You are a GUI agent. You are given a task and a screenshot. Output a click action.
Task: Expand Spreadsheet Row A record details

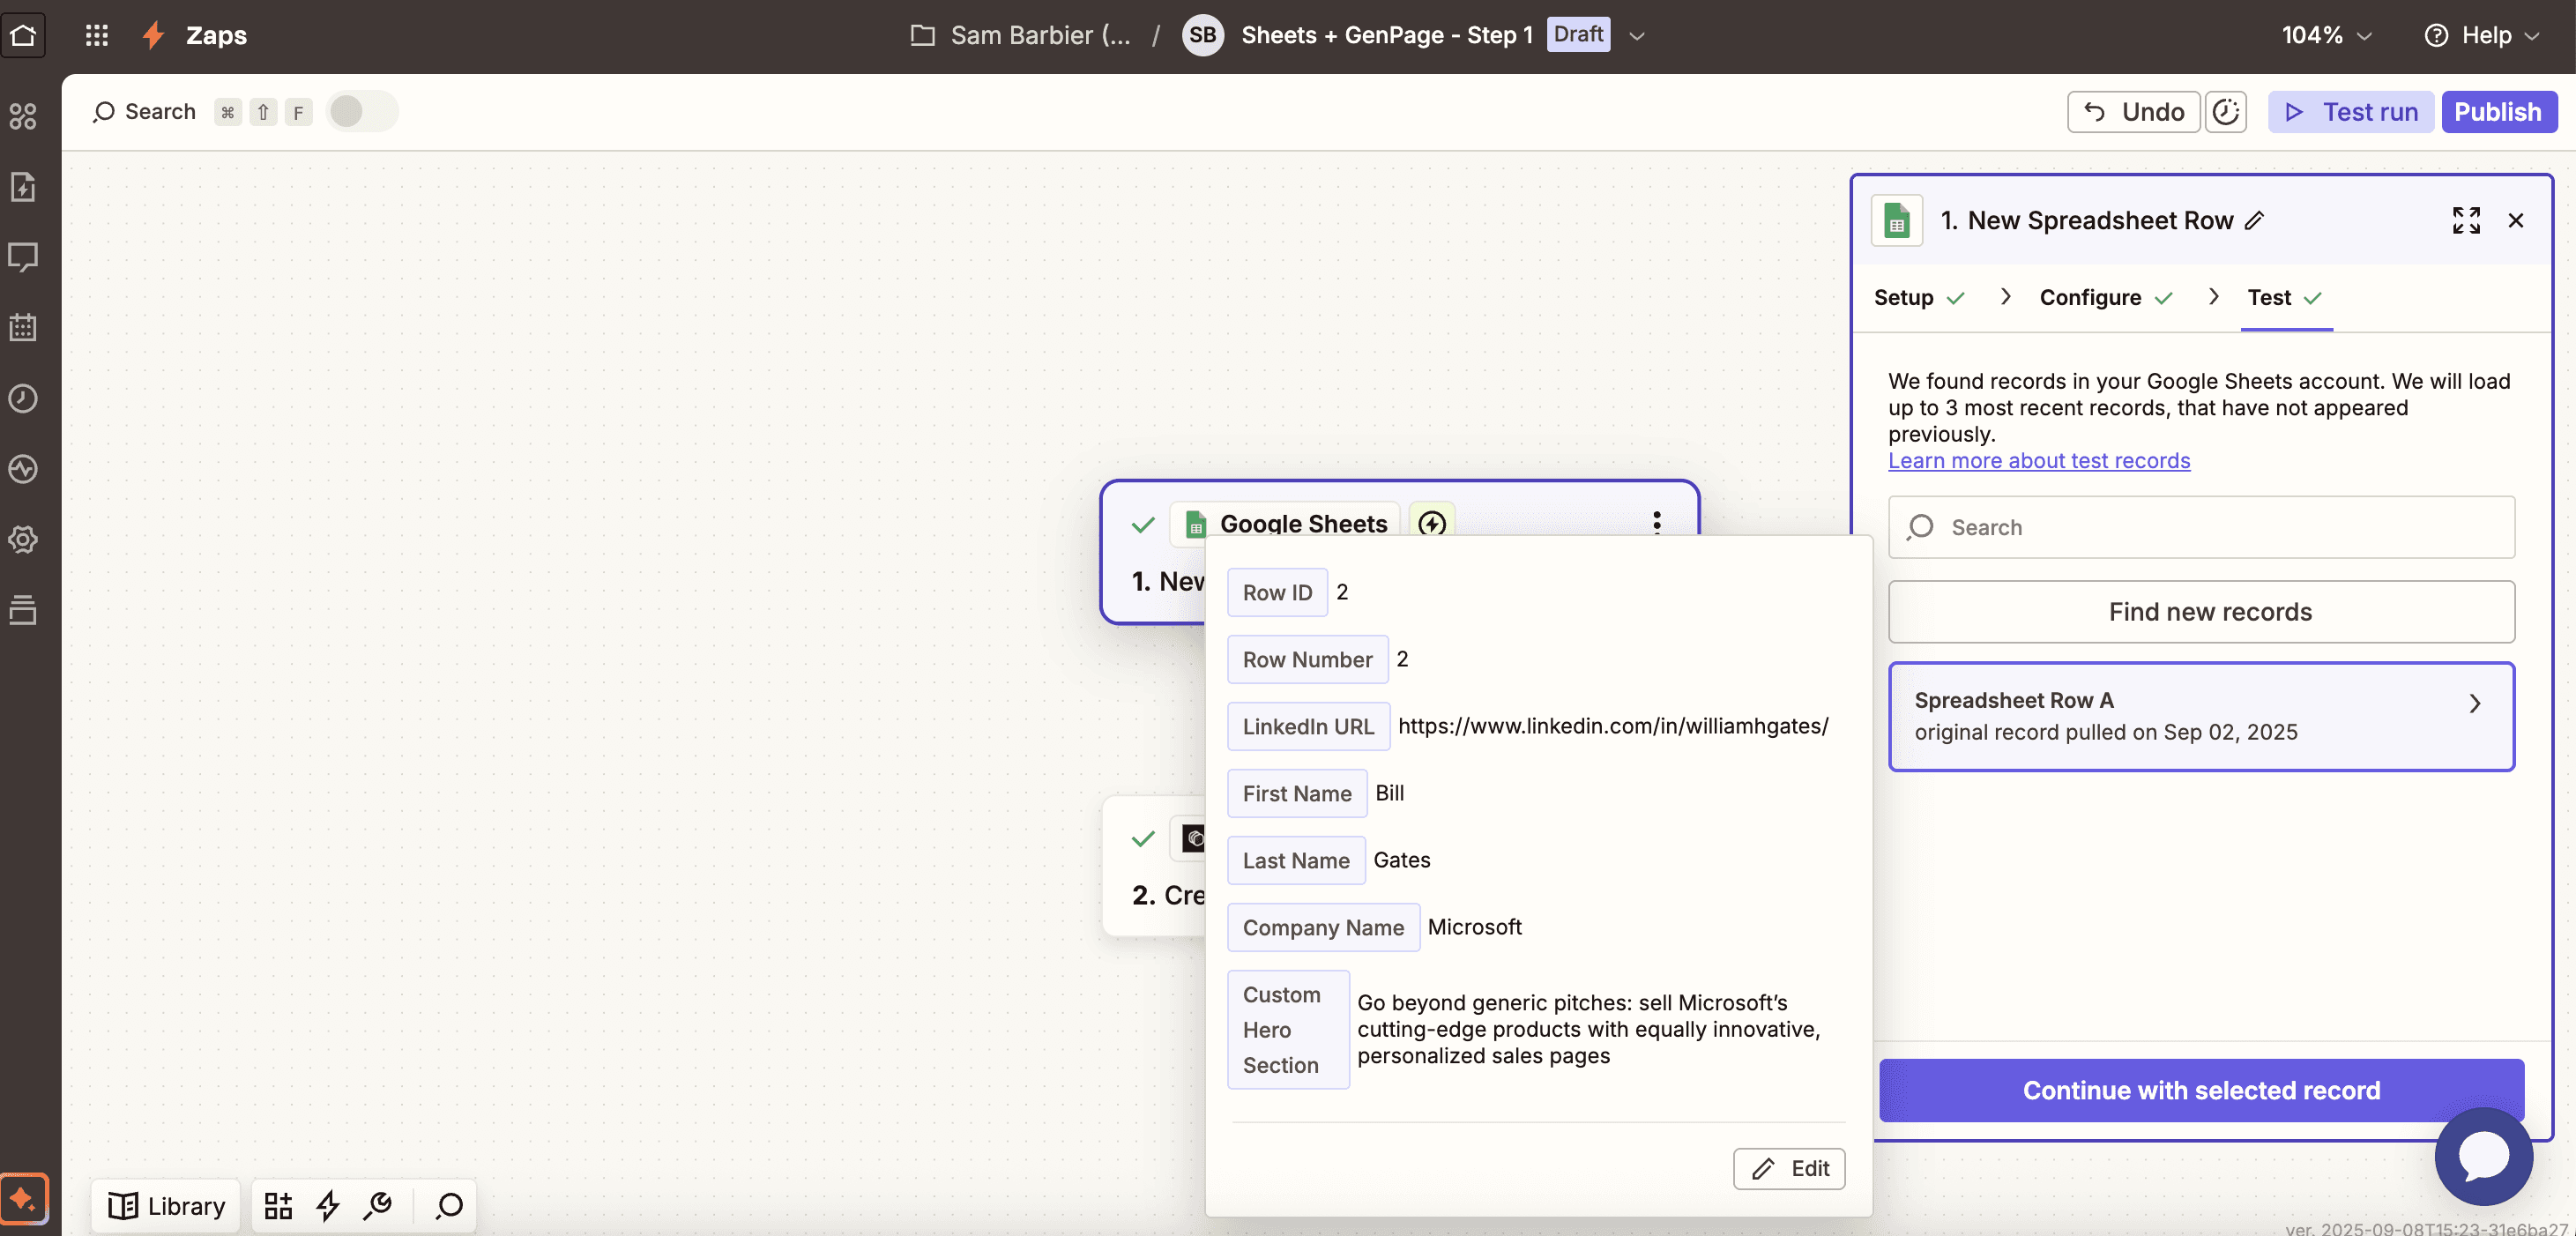pos(2474,703)
